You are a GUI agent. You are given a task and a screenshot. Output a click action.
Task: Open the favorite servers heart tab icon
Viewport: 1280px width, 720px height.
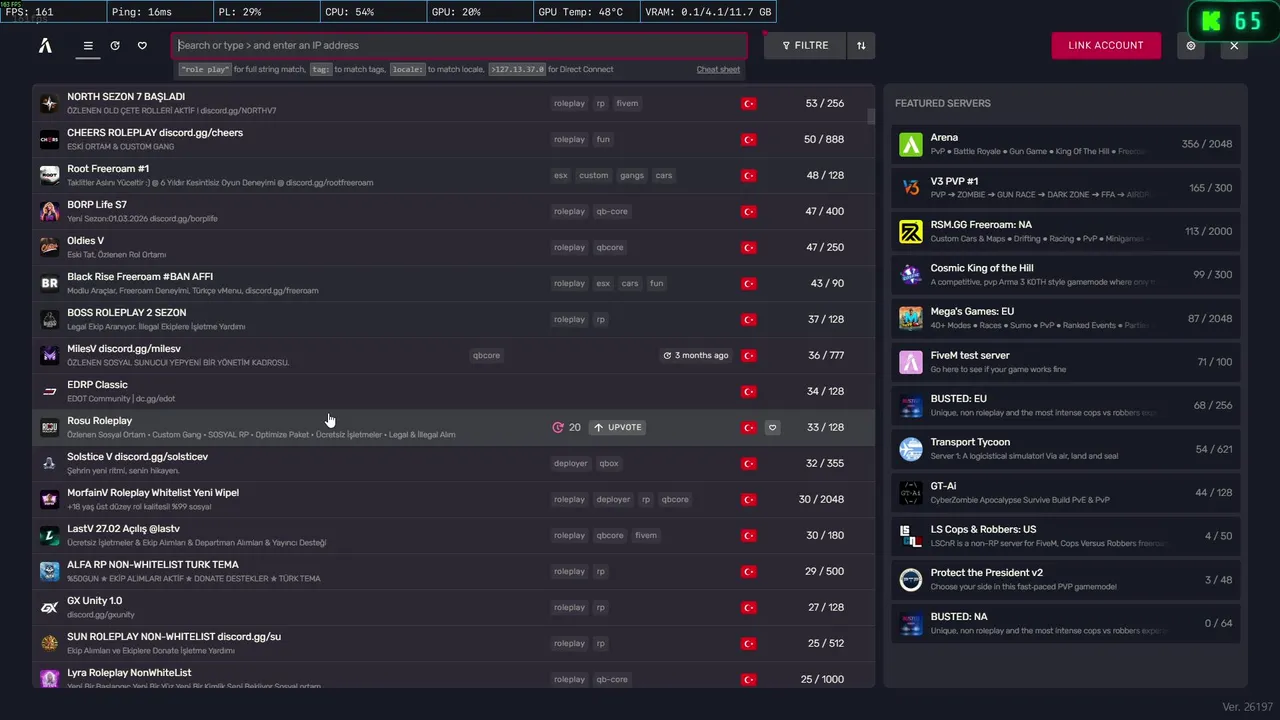(x=142, y=45)
